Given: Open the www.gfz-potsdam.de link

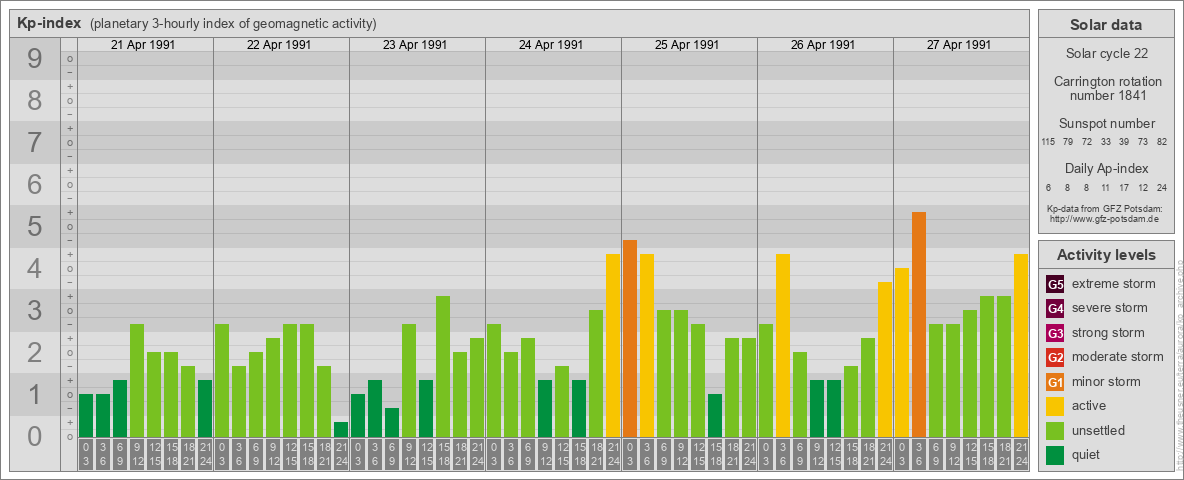Looking at the screenshot, I should coord(1104,218).
